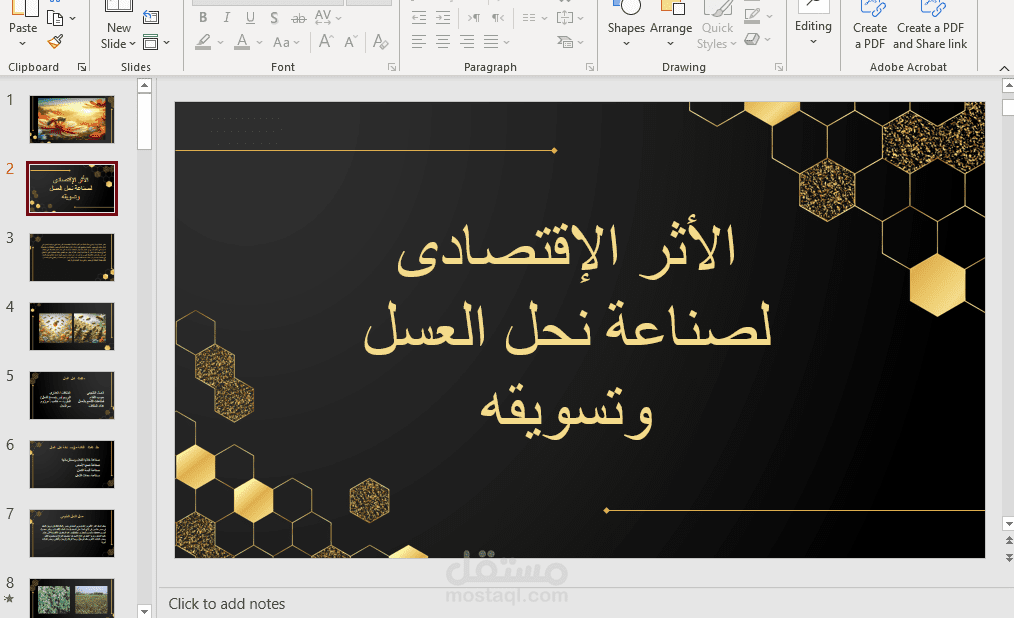Select the Format Painter brush icon
This screenshot has width=1014, height=618.
56,42
